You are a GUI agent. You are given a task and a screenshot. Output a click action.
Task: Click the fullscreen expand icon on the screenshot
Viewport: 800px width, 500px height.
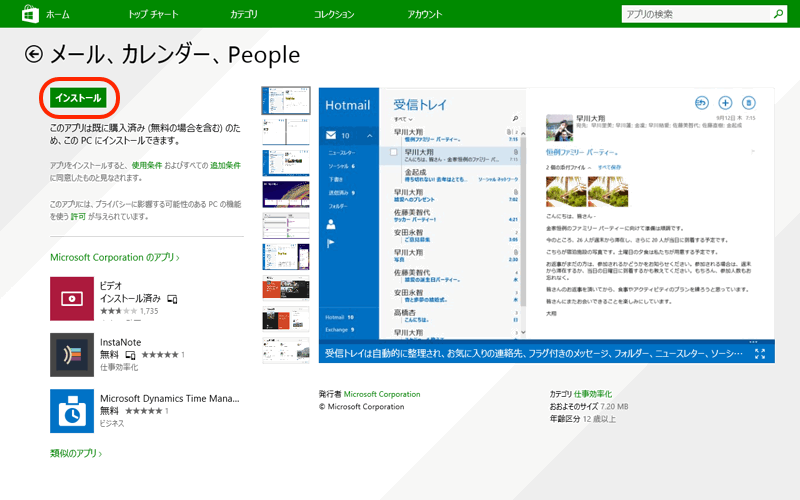tap(761, 353)
